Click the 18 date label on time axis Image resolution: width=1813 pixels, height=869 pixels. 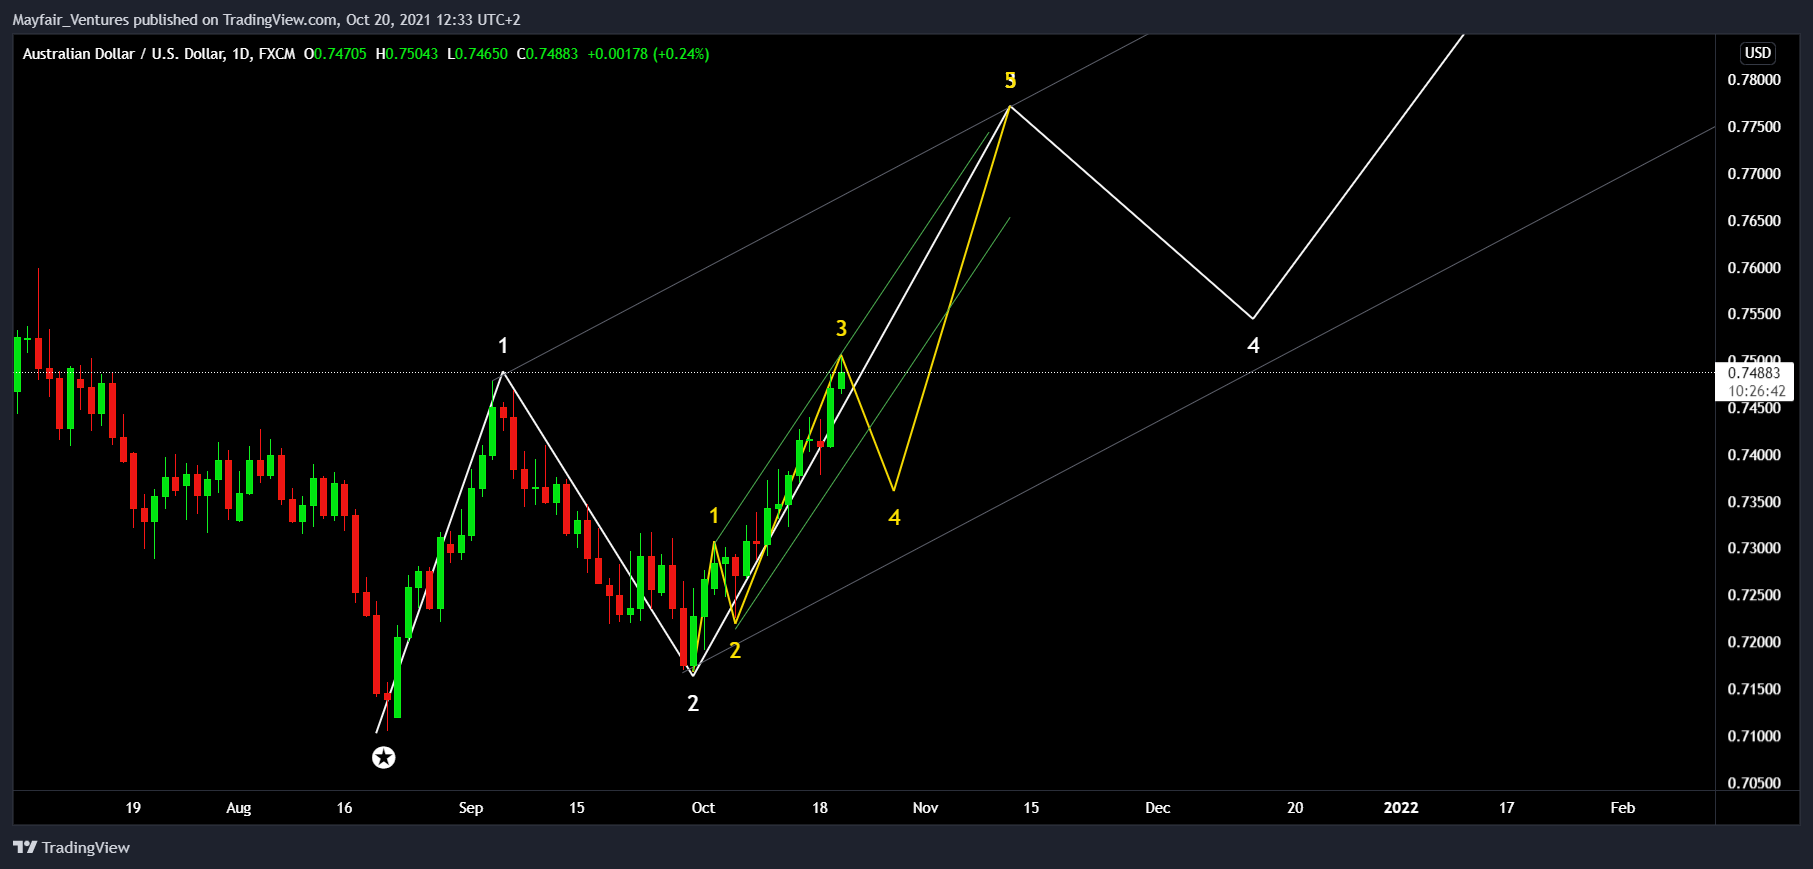click(819, 808)
